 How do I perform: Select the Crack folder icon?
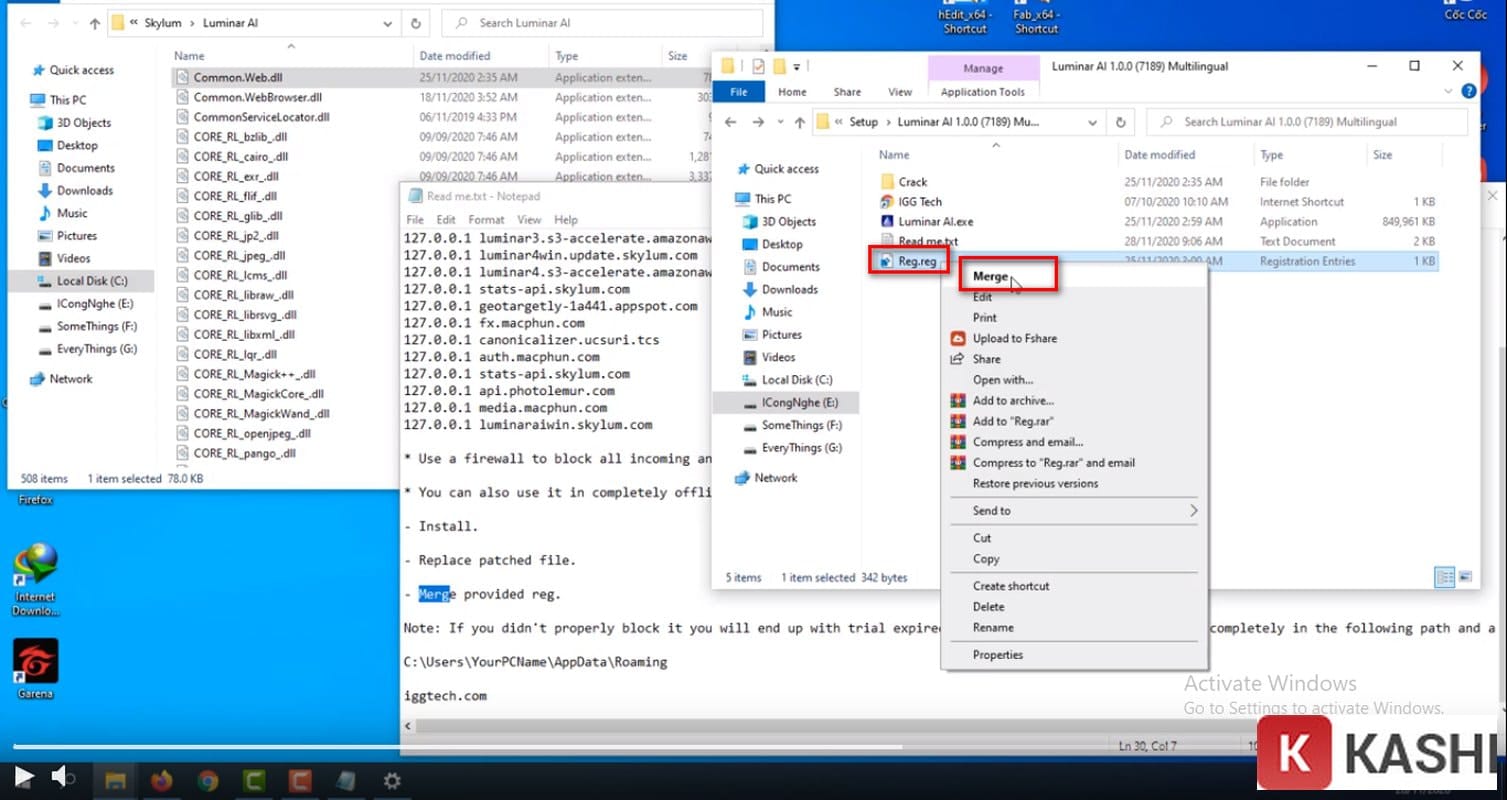pyautogui.click(x=887, y=182)
